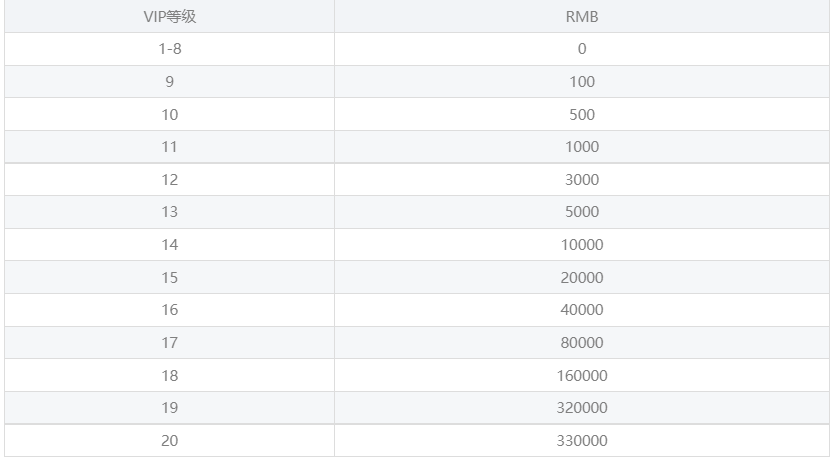Screen dimensions: 835x462
Task: Select VIP level 17 cell
Action: (169, 342)
